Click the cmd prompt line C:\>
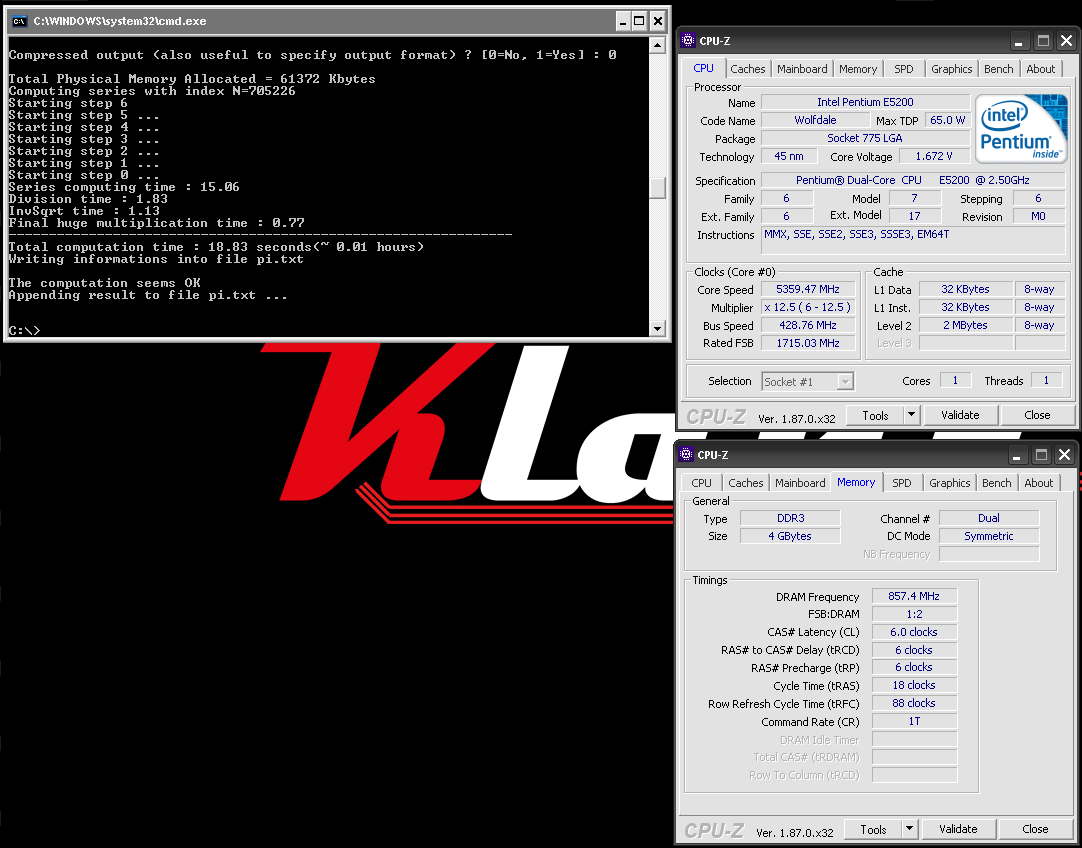1082x848 pixels. (x=24, y=331)
